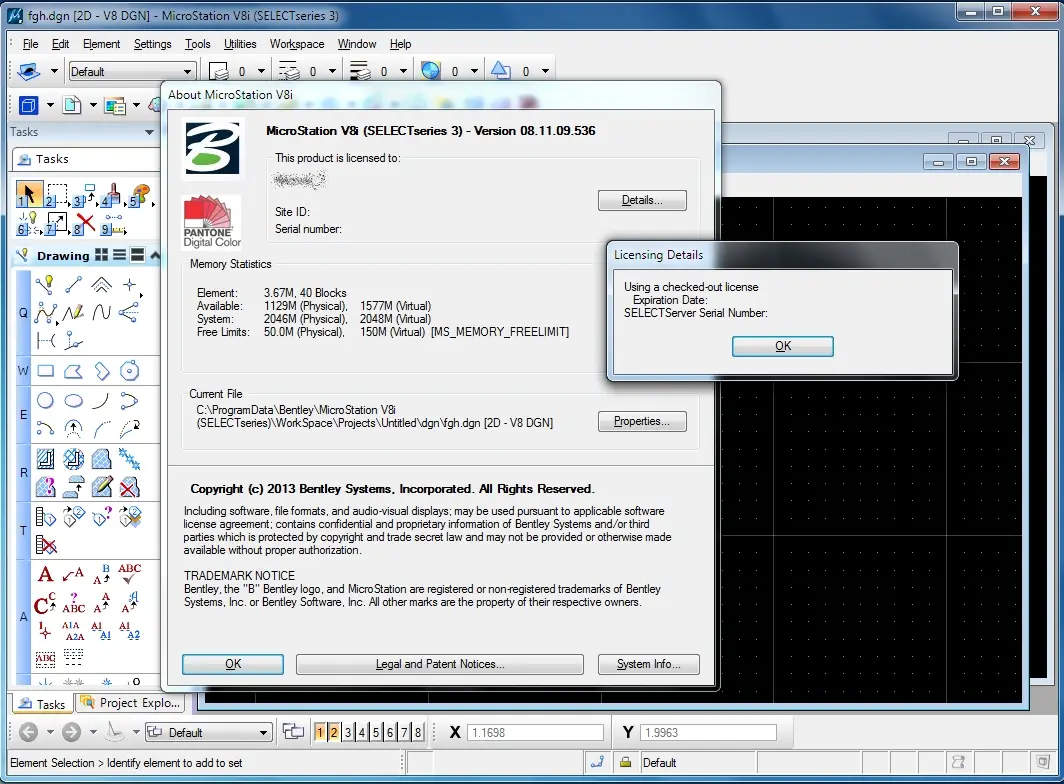1064x784 pixels.
Task: Select the Place Circle tool
Action: 45,400
